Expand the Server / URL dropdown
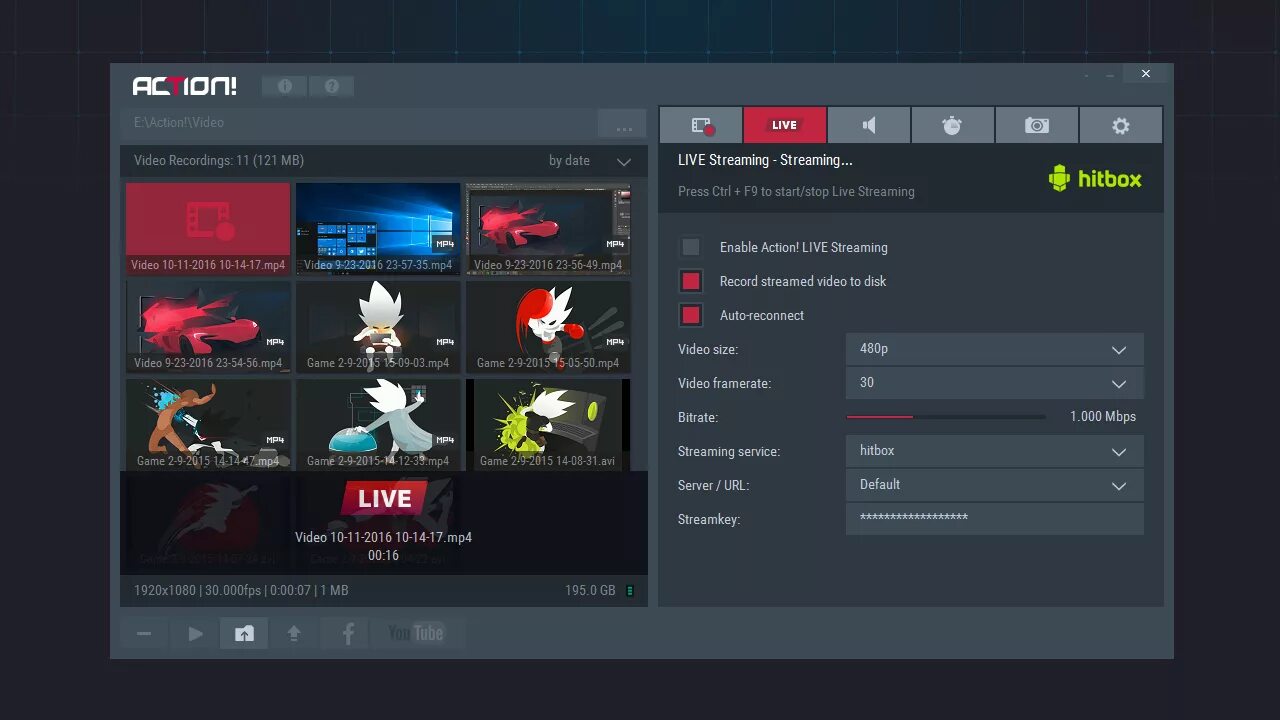The width and height of the screenshot is (1280, 720). (x=994, y=485)
